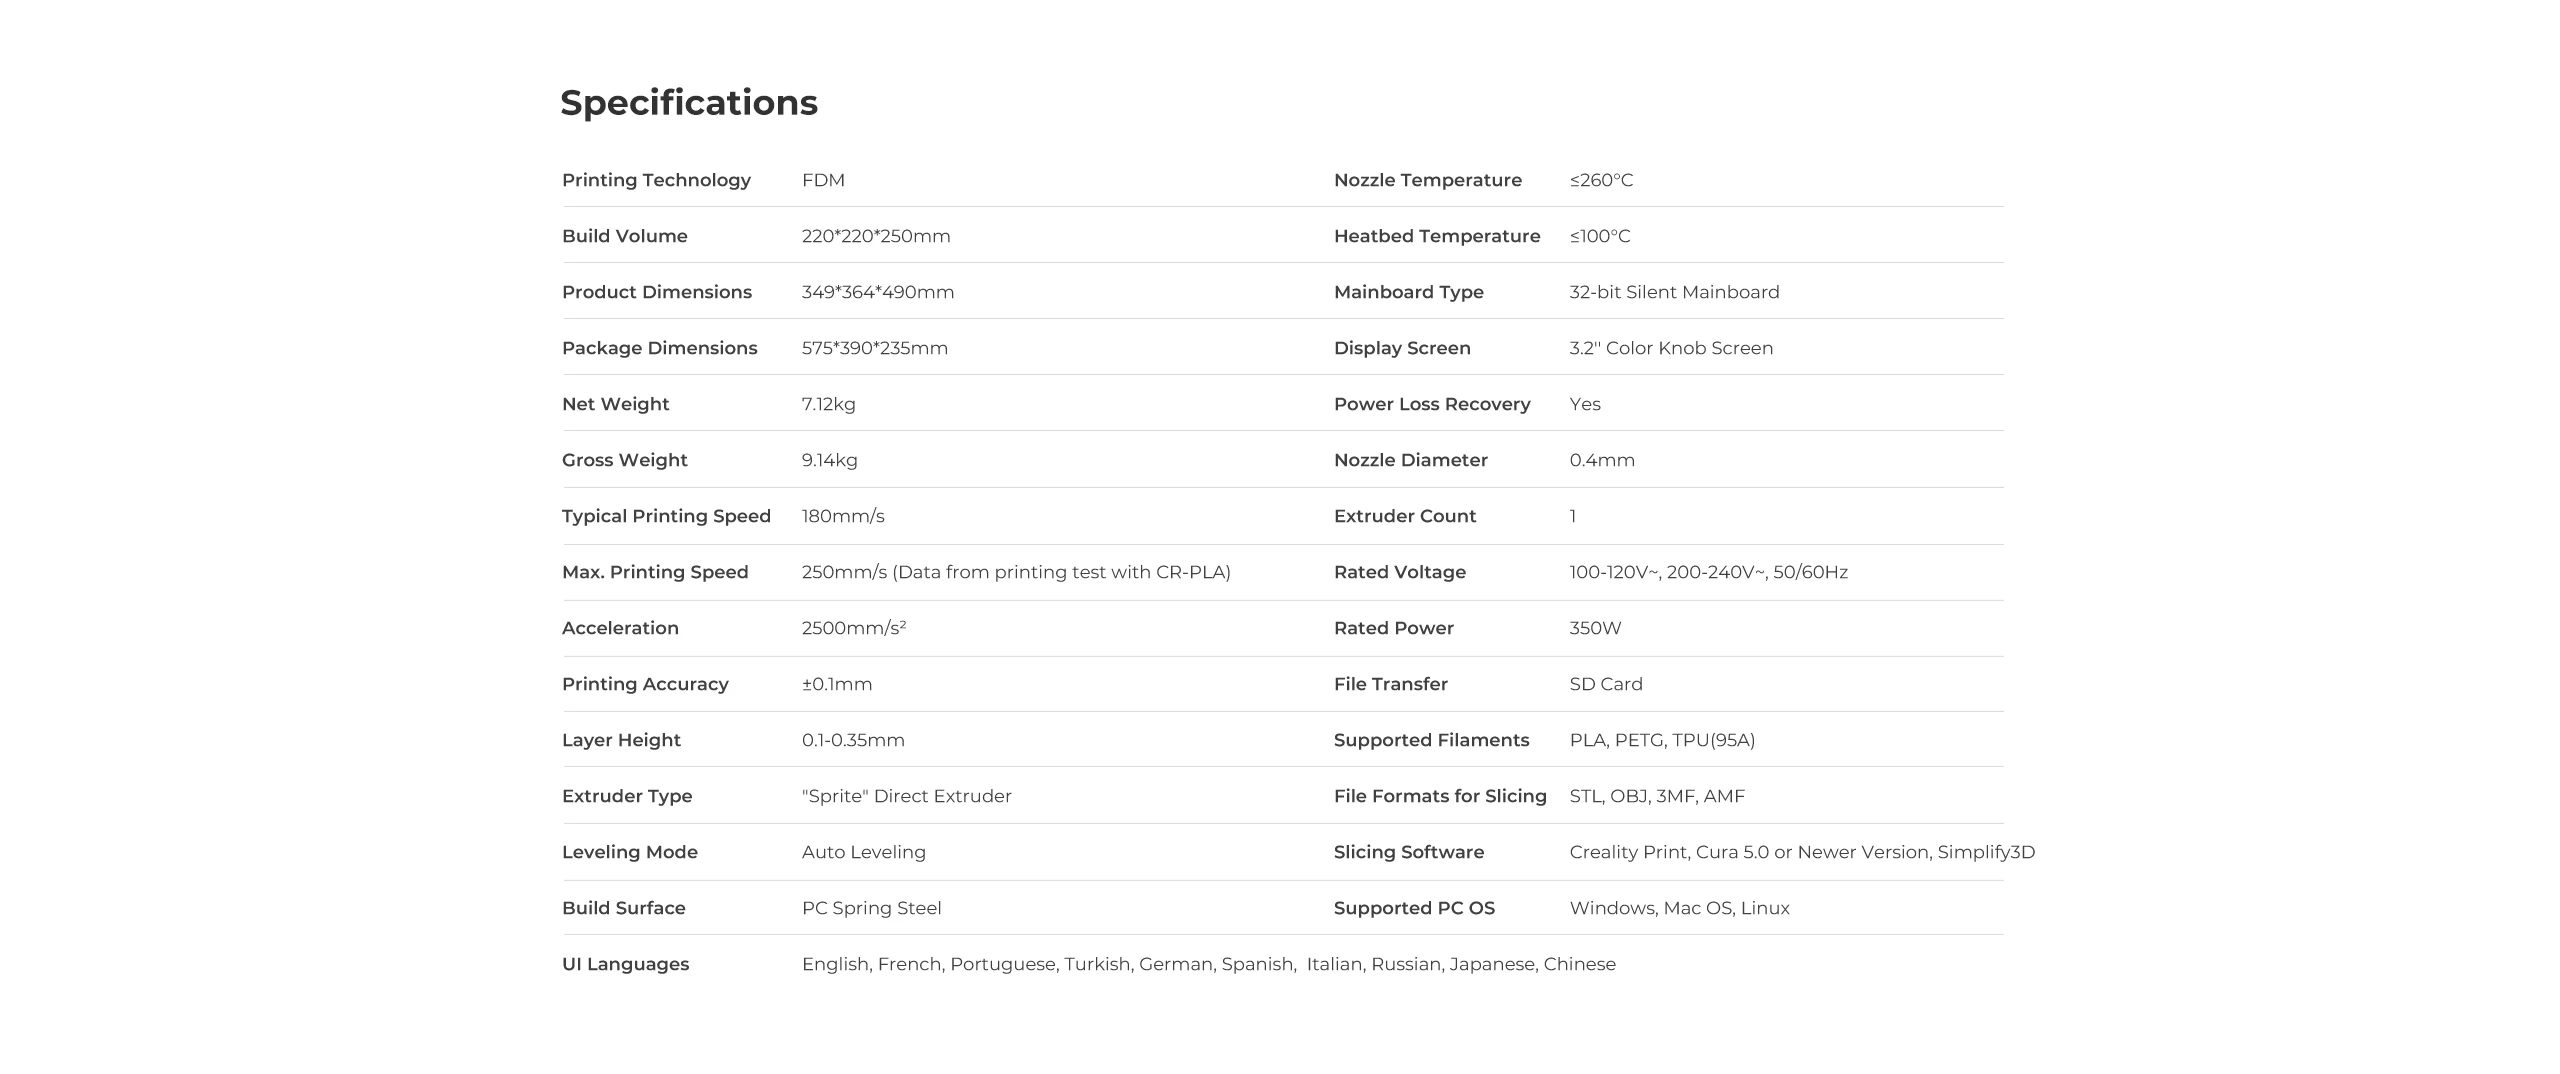Select the Supported Filaments value PLA, PETG, TPU(95A)
The height and width of the screenshot is (1074, 2560).
point(1662,740)
